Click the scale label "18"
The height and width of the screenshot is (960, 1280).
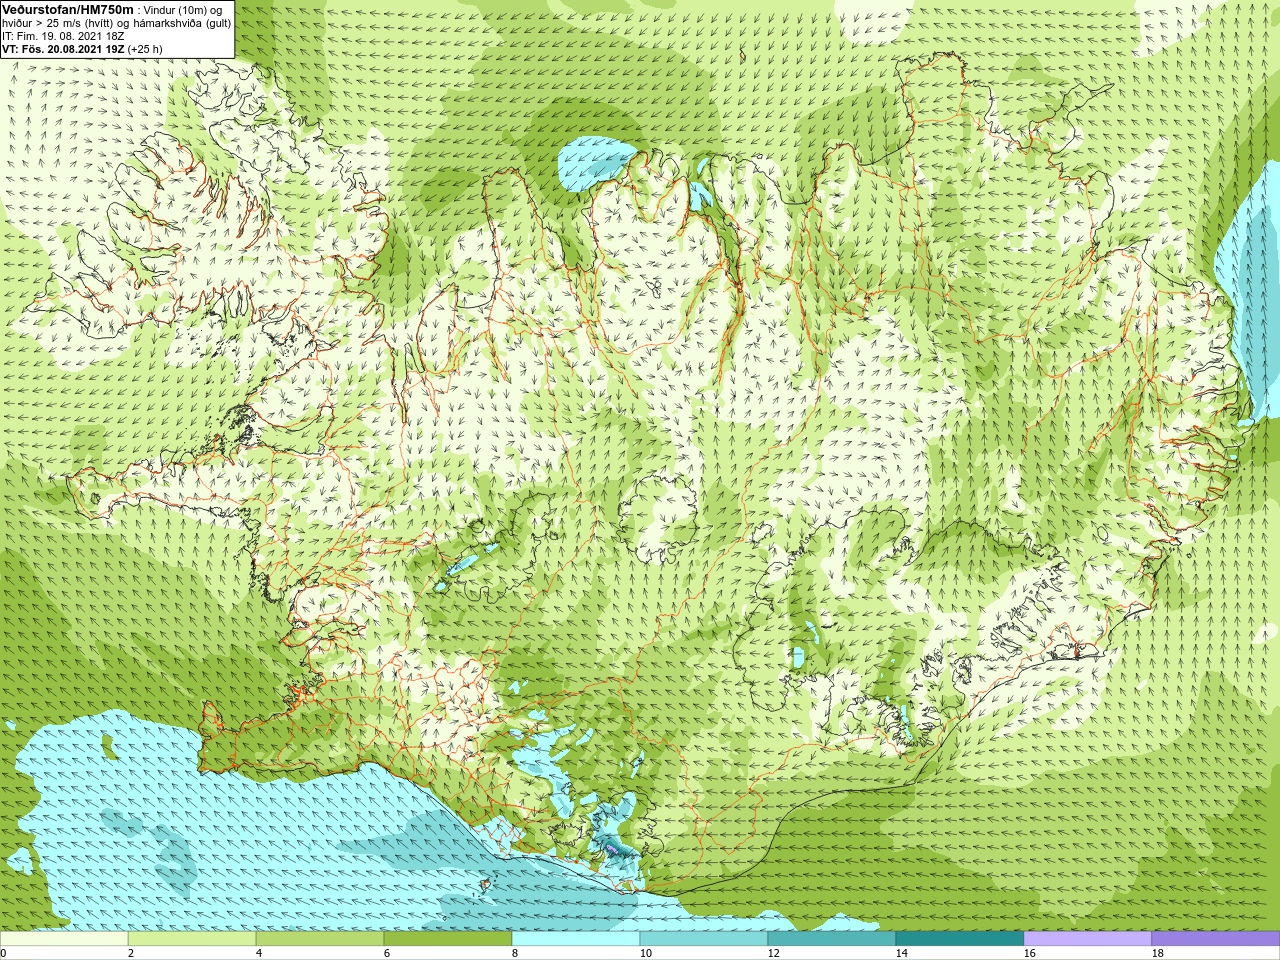(1157, 953)
